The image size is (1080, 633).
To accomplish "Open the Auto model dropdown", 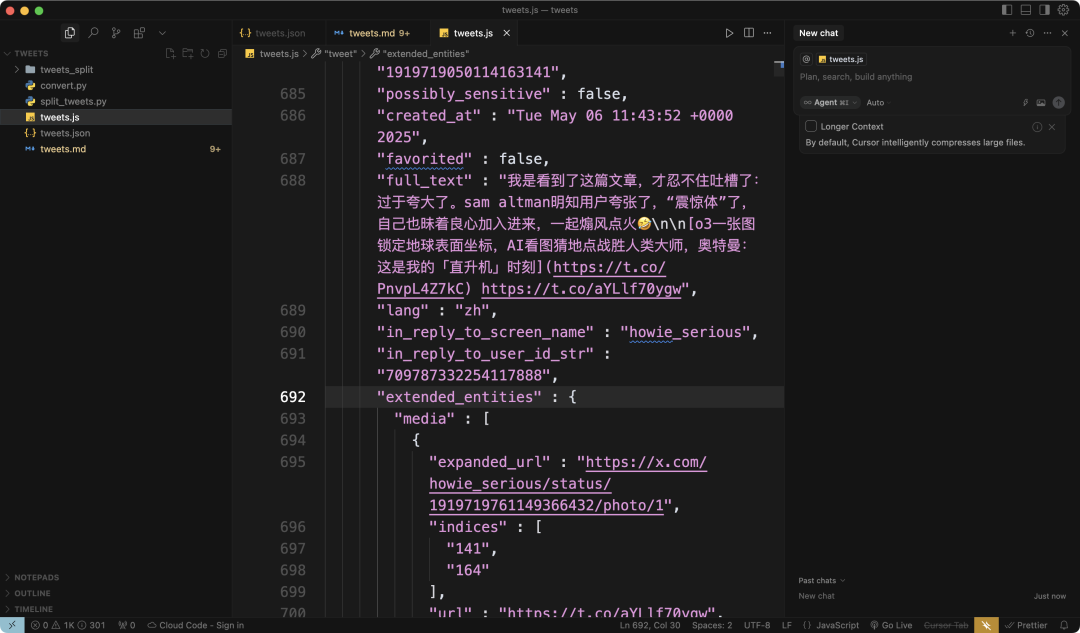I will tap(878, 103).
